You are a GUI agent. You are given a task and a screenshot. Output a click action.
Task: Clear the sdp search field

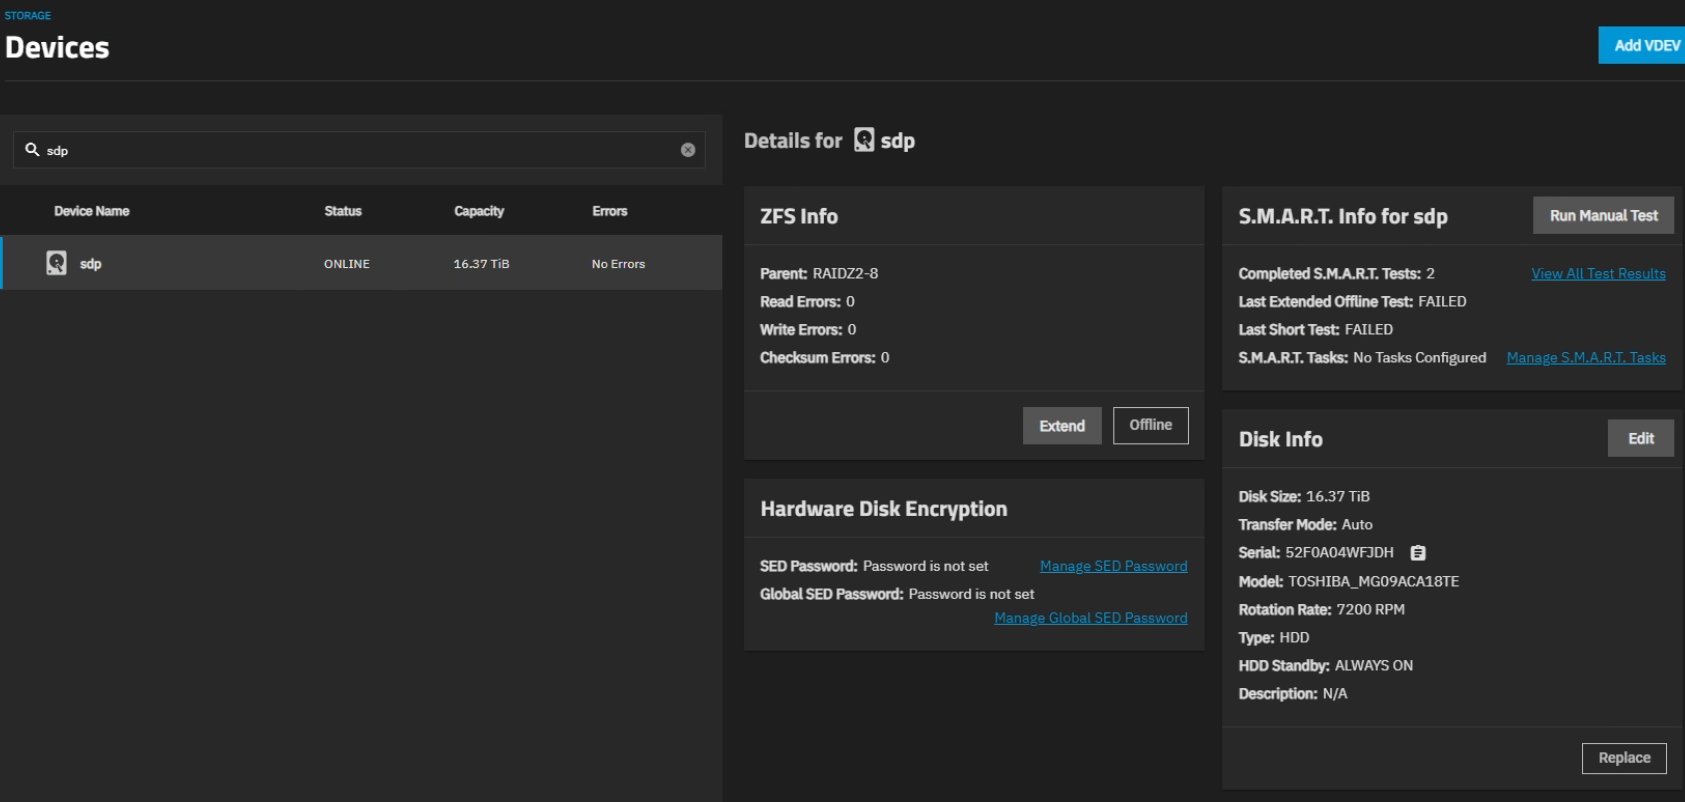tap(688, 150)
